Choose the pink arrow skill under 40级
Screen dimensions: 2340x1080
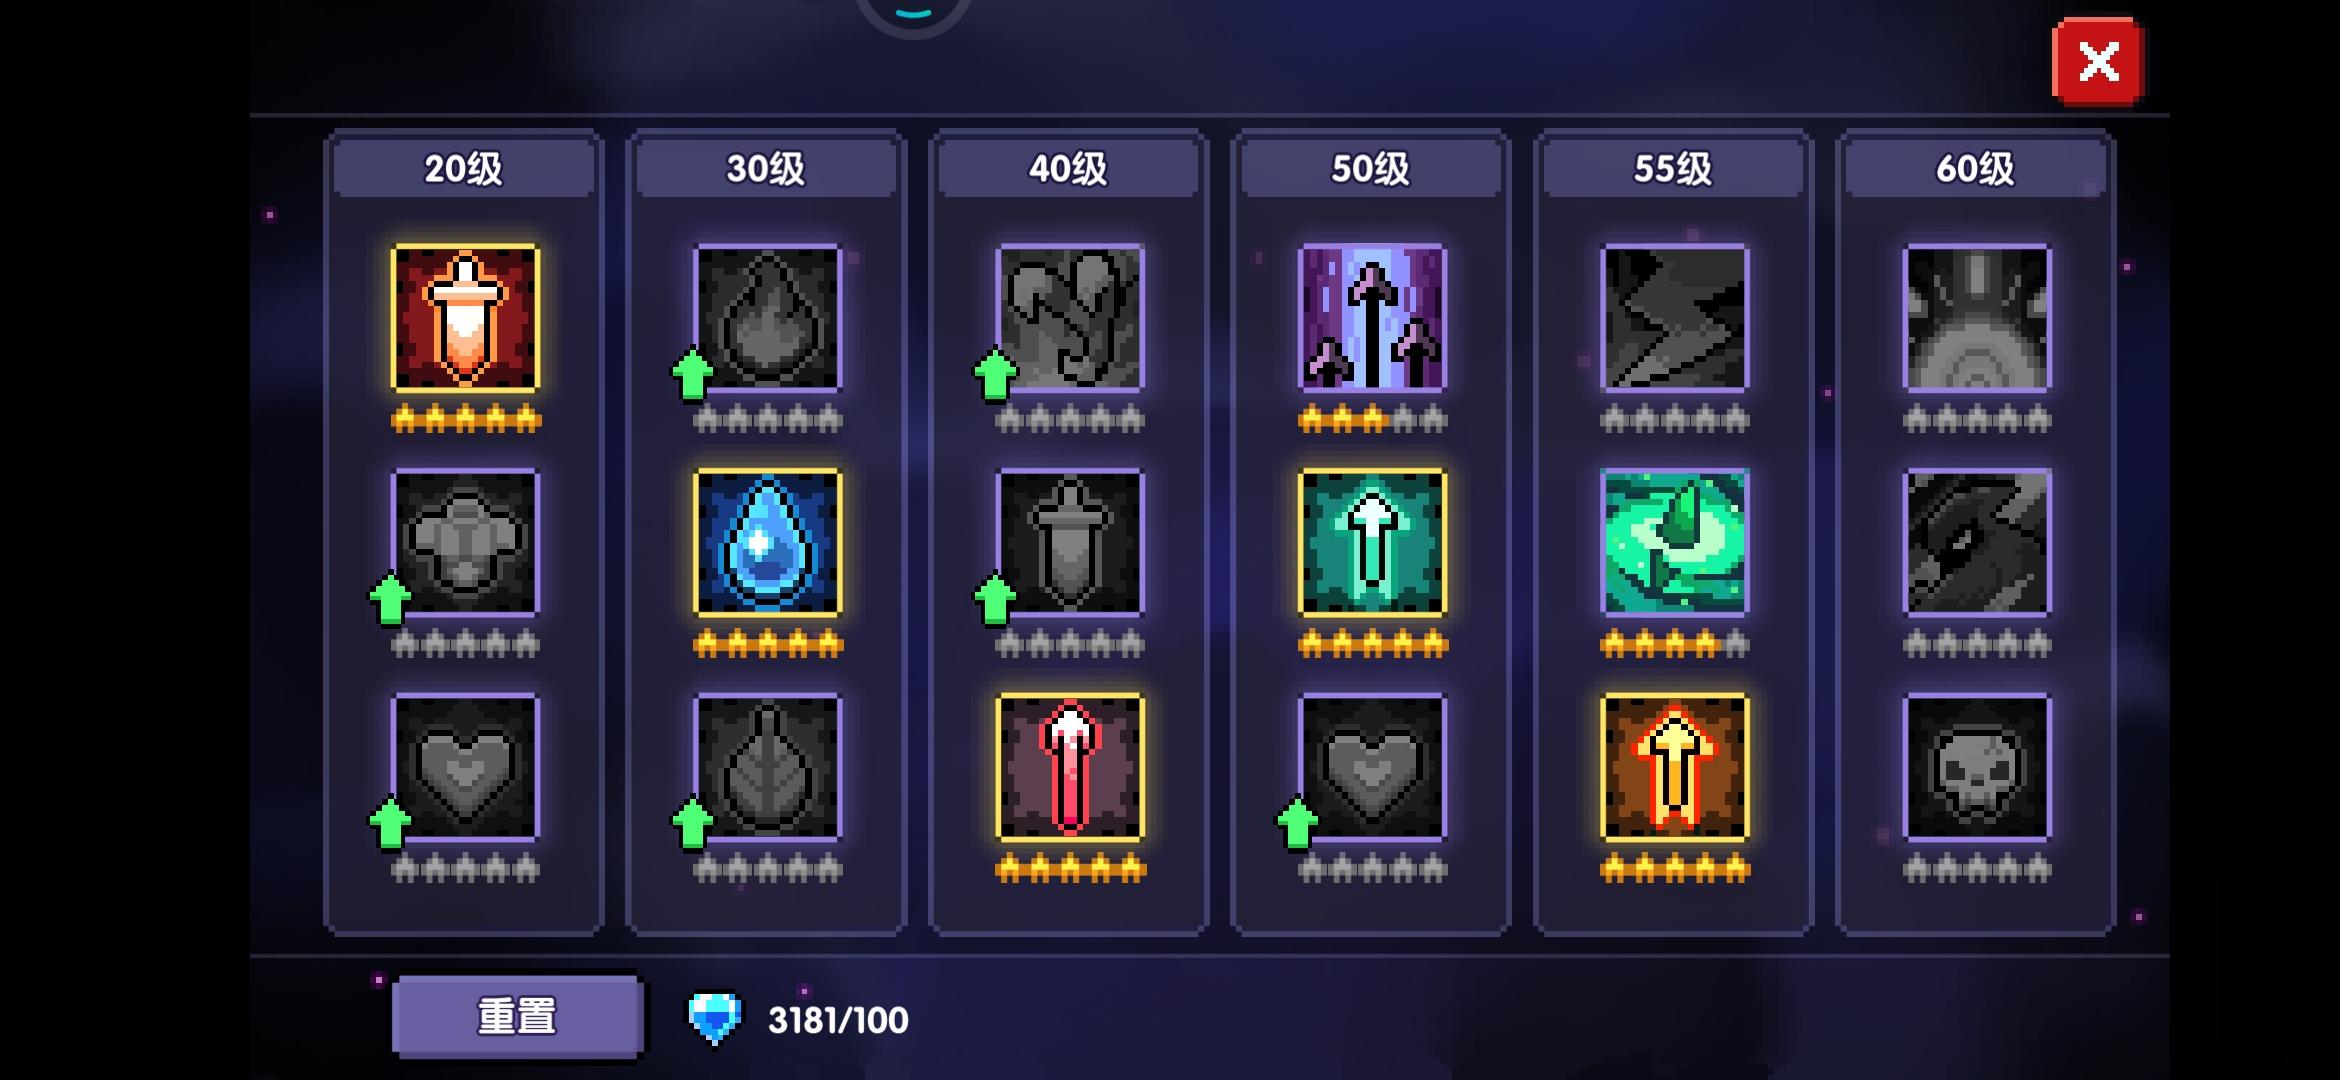(1070, 767)
